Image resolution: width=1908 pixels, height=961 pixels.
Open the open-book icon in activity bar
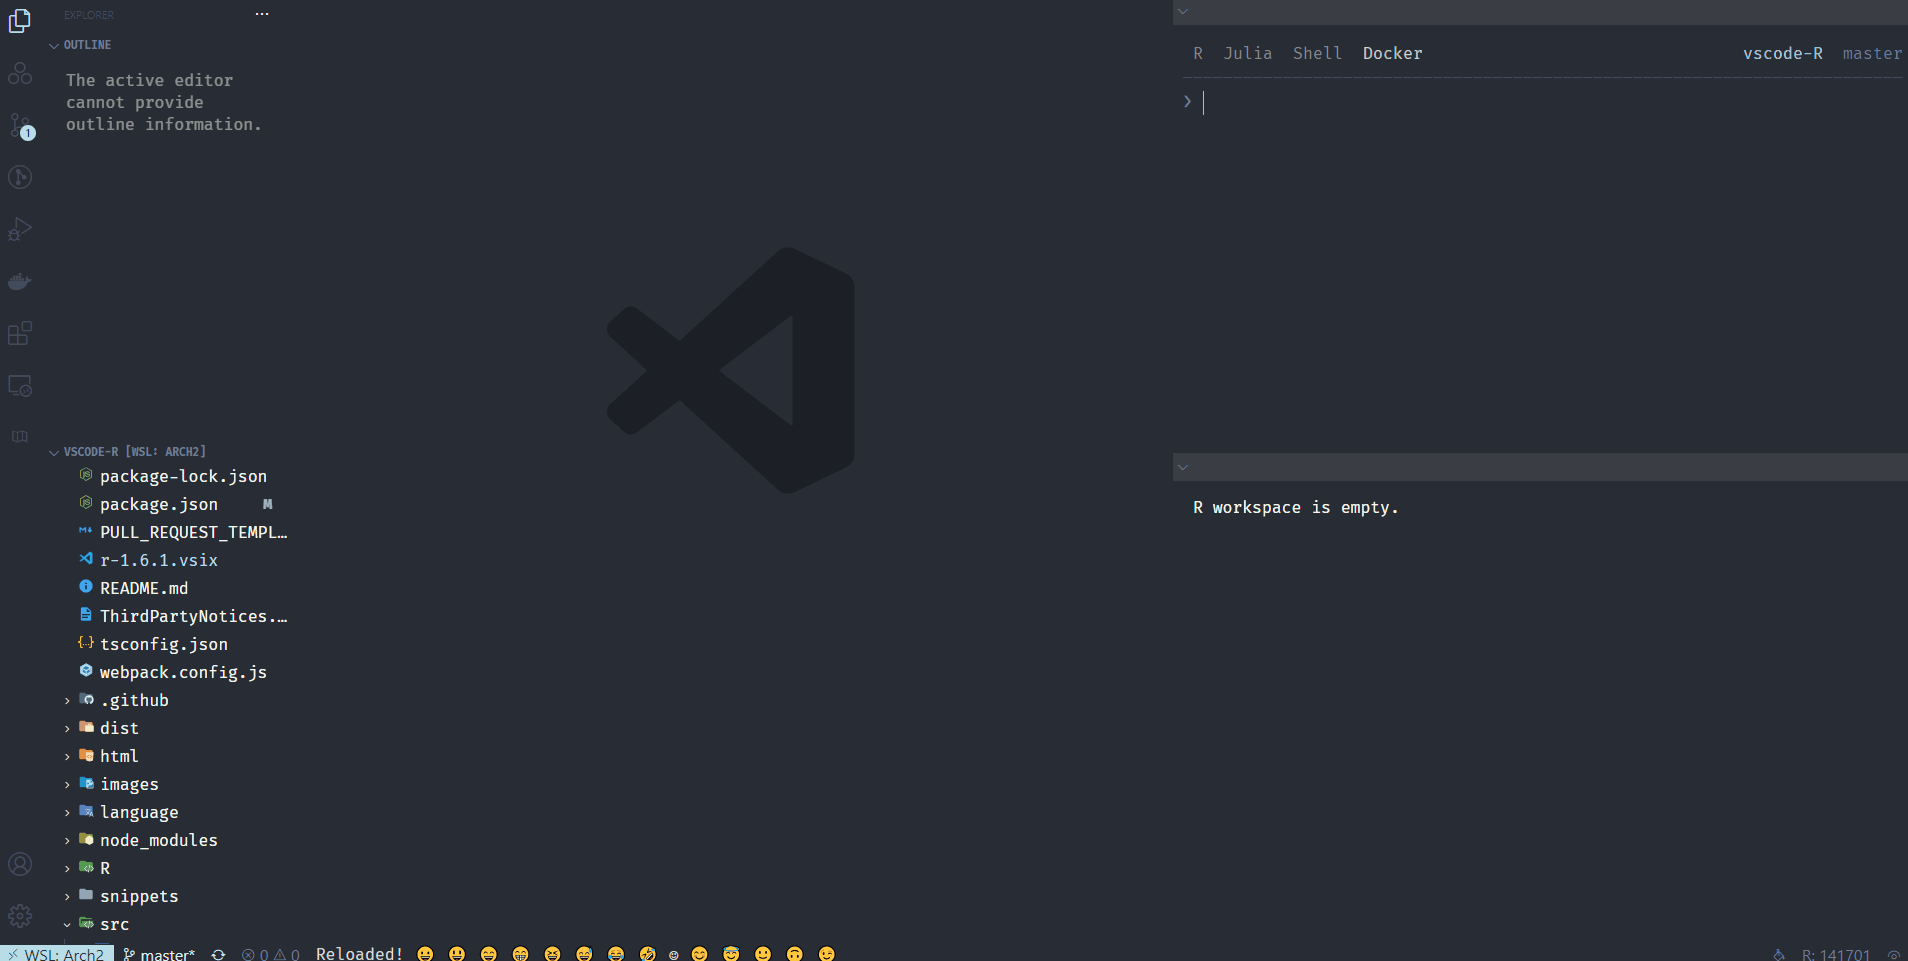20,436
